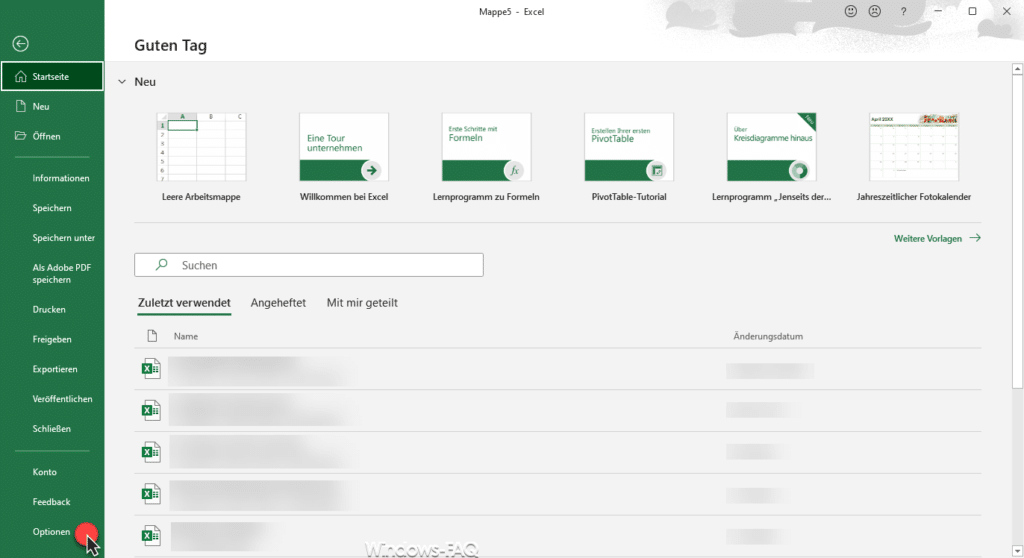Click the Öffnen folder icon
The image size is (1024, 558).
click(x=20, y=136)
